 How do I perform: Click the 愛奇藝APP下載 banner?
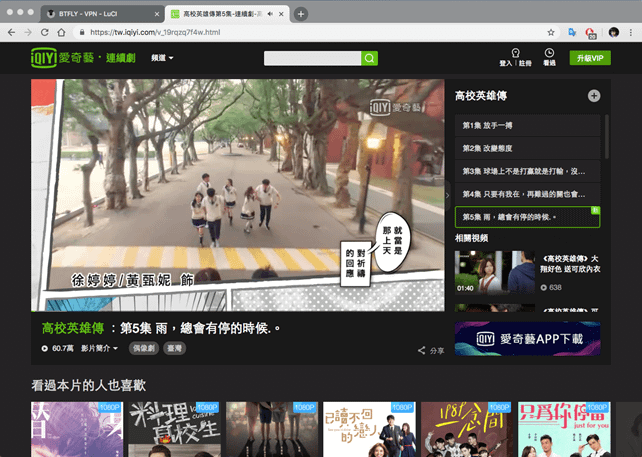click(527, 338)
